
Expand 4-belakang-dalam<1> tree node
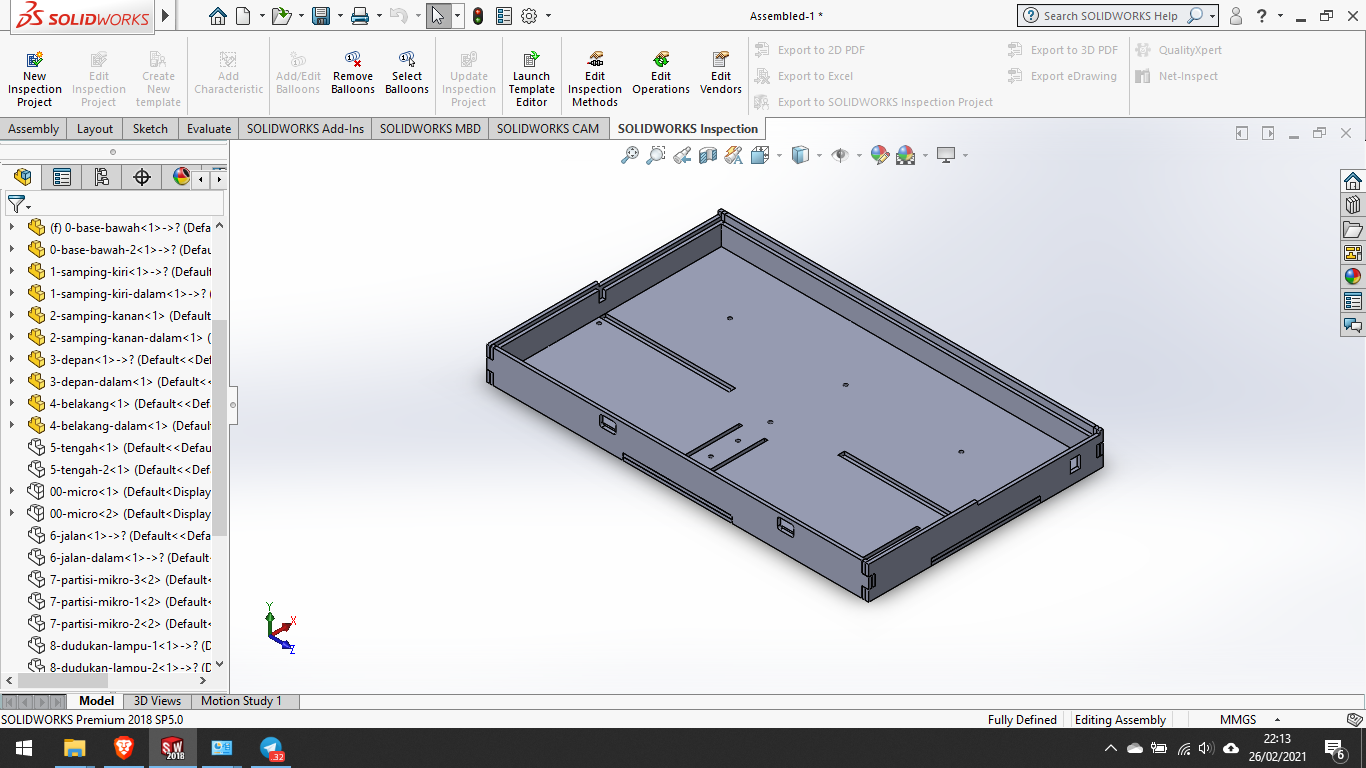(x=12, y=426)
